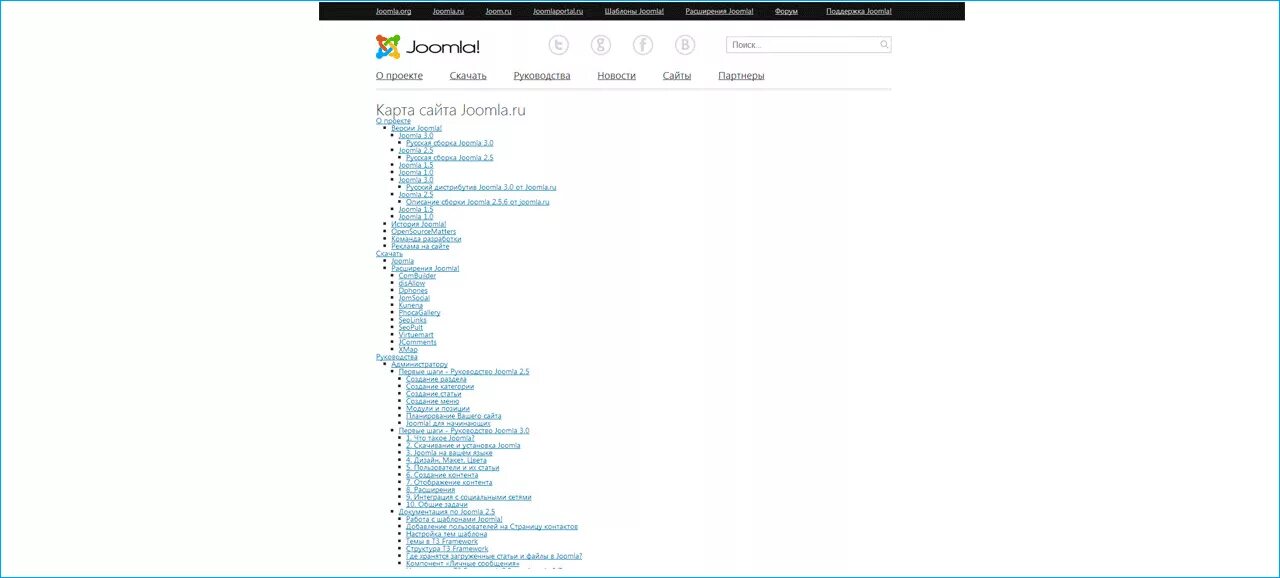
Task: Open Структура T3 Framework link
Action: point(447,549)
